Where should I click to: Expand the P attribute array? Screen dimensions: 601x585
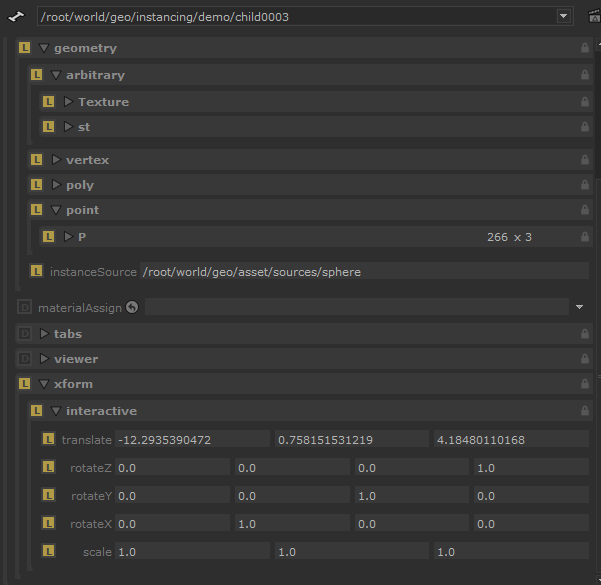pyautogui.click(x=69, y=237)
